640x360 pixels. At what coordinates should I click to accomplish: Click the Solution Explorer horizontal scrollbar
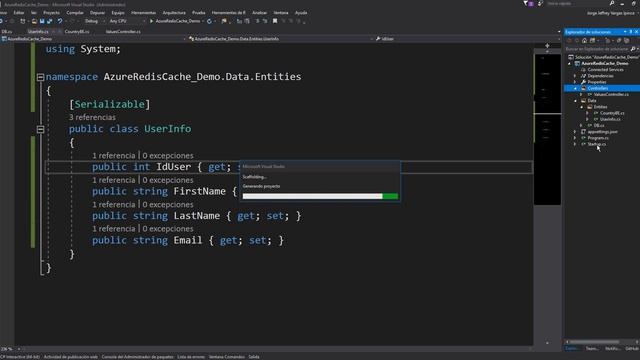click(594, 342)
